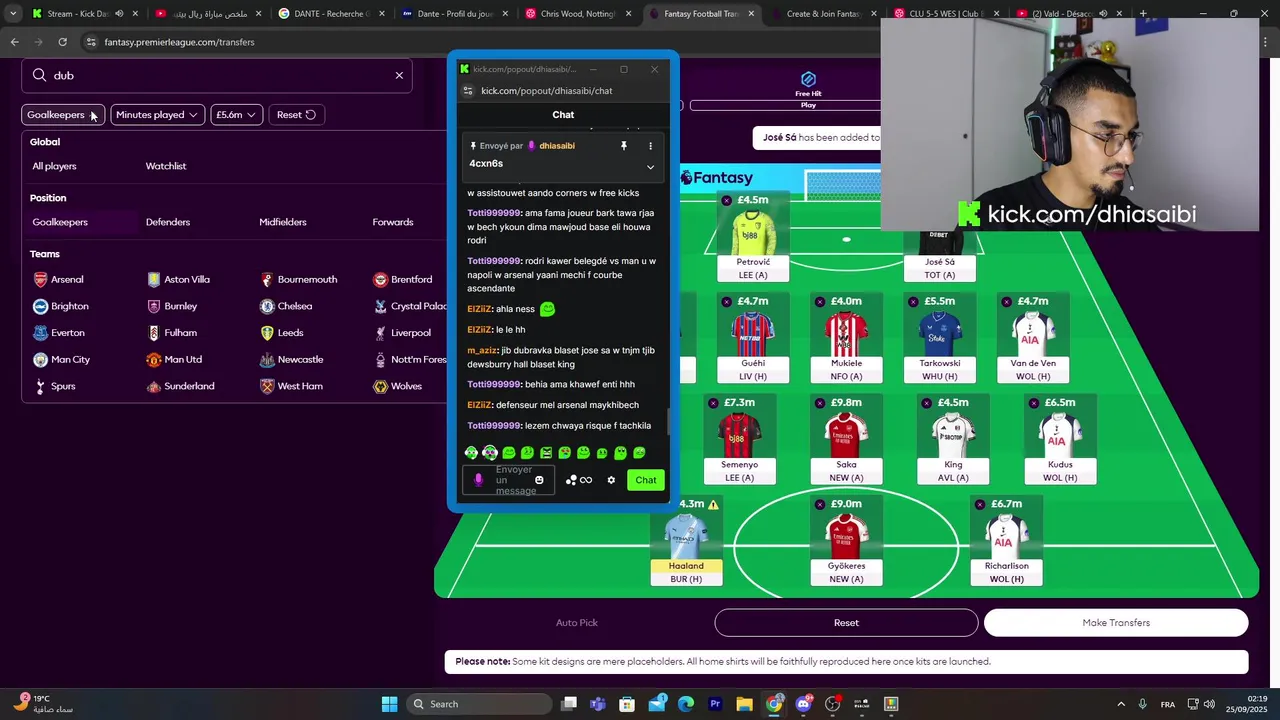Pick Aston Villa team filter
1280x720 pixels.
(178, 280)
